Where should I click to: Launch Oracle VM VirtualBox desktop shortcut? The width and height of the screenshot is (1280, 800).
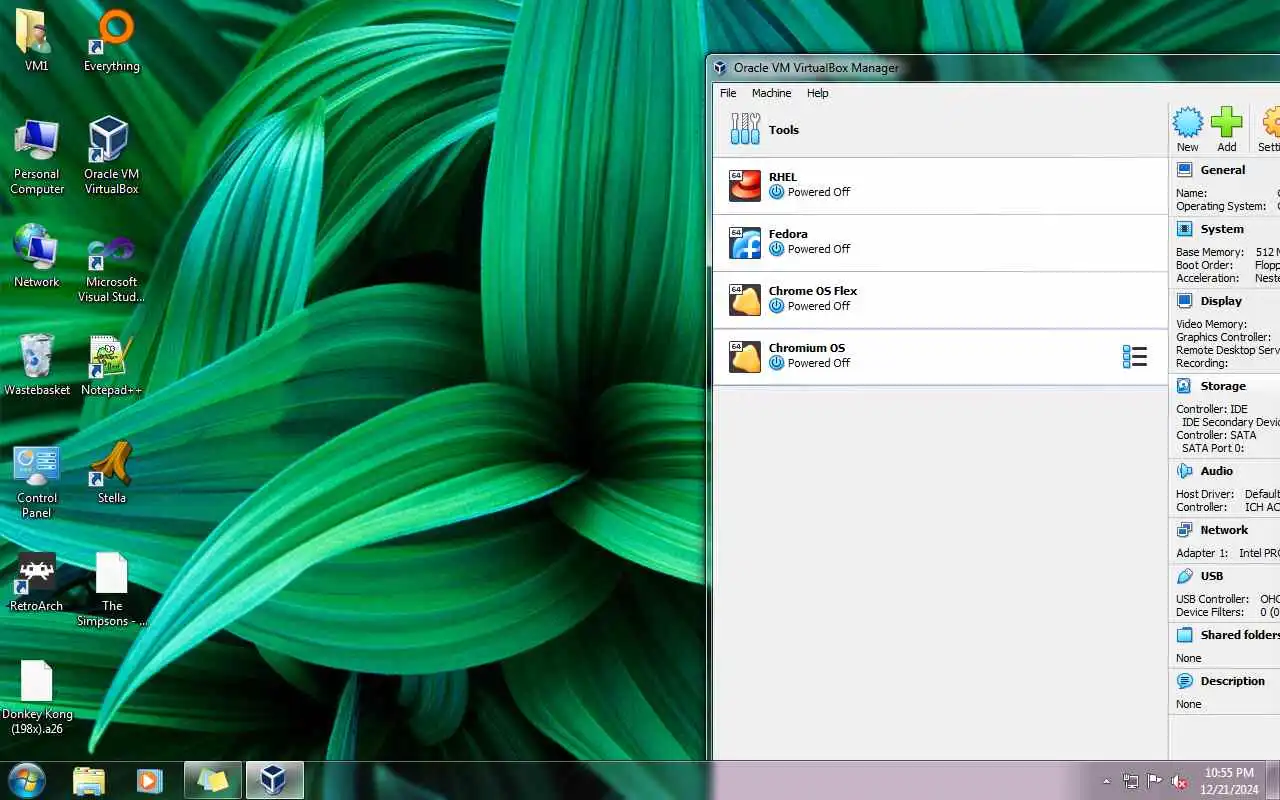pyautogui.click(x=111, y=157)
